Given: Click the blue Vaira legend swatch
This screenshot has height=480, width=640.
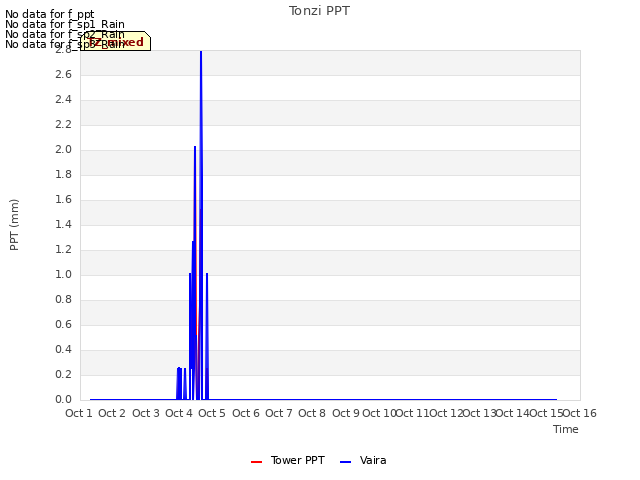Looking at the screenshot, I should 345,462.
